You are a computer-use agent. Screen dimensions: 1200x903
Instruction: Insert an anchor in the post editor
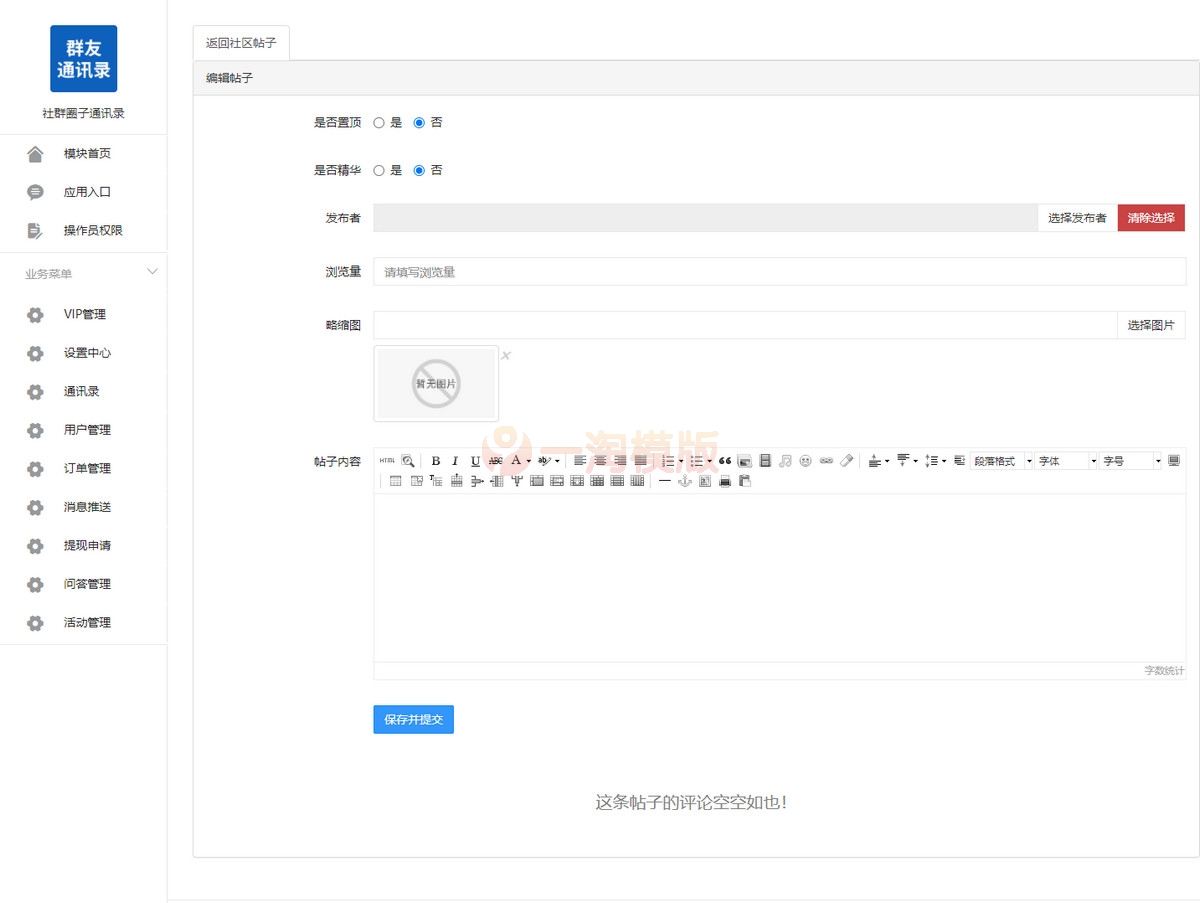coord(684,481)
